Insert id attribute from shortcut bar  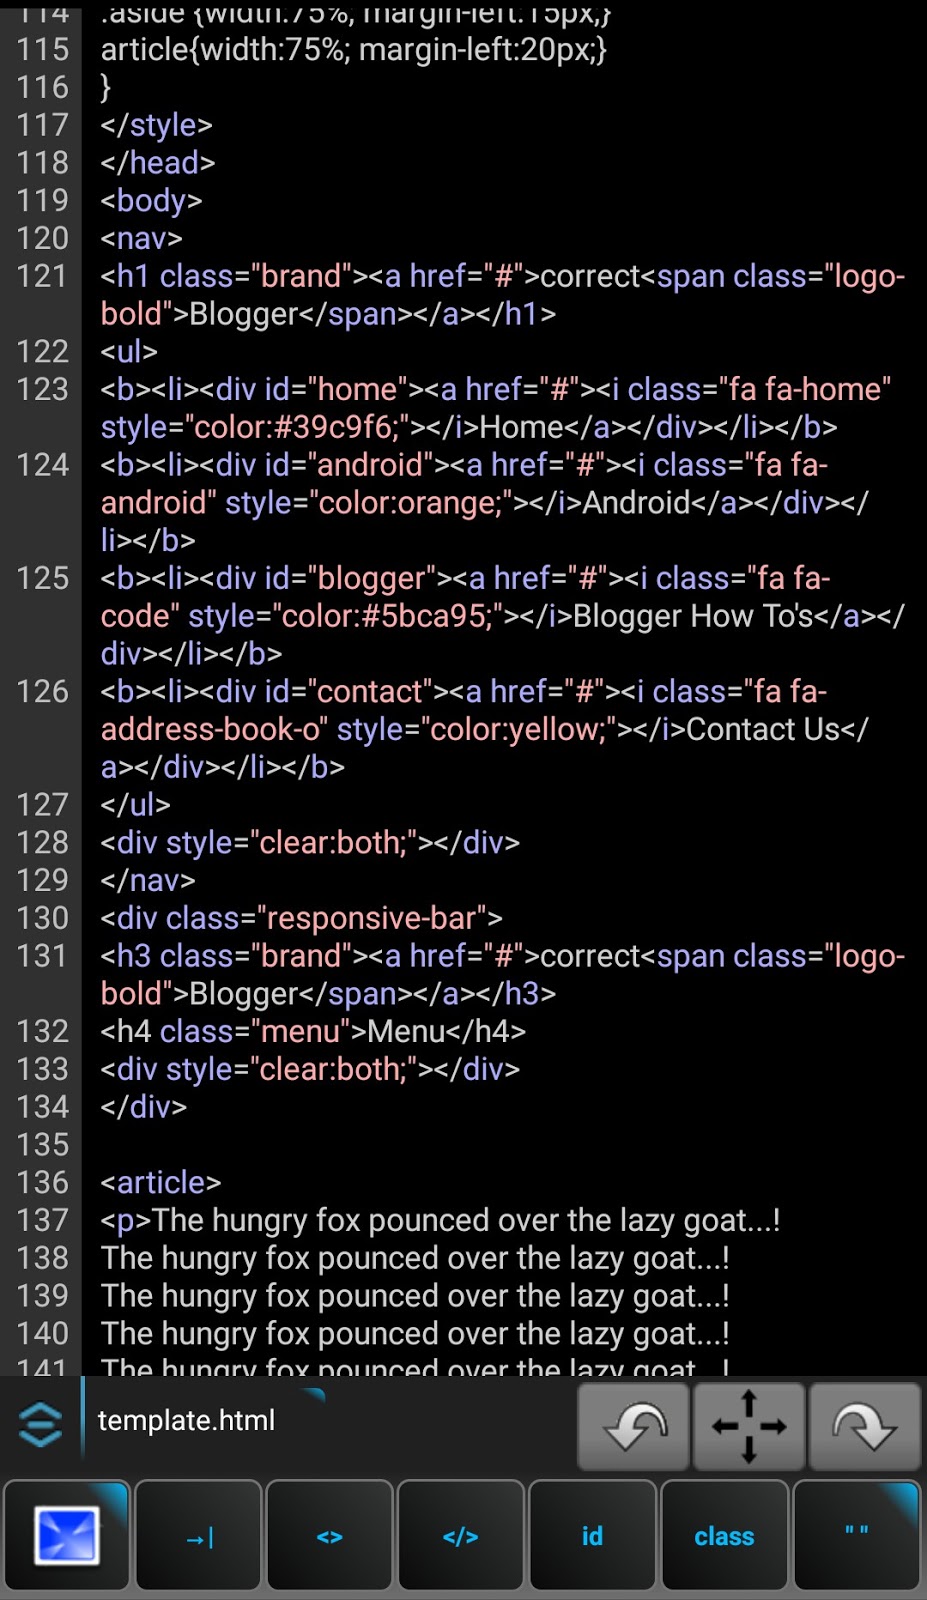(593, 1535)
